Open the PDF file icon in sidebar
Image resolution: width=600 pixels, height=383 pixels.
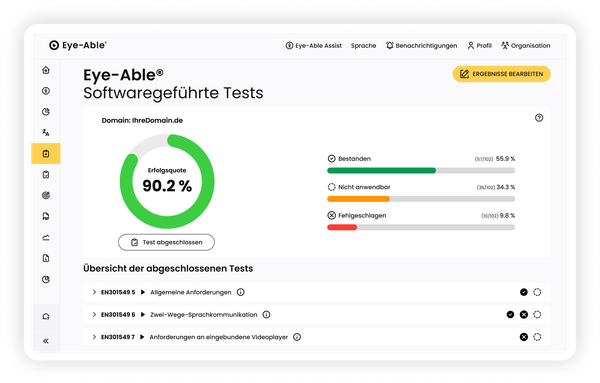46,216
